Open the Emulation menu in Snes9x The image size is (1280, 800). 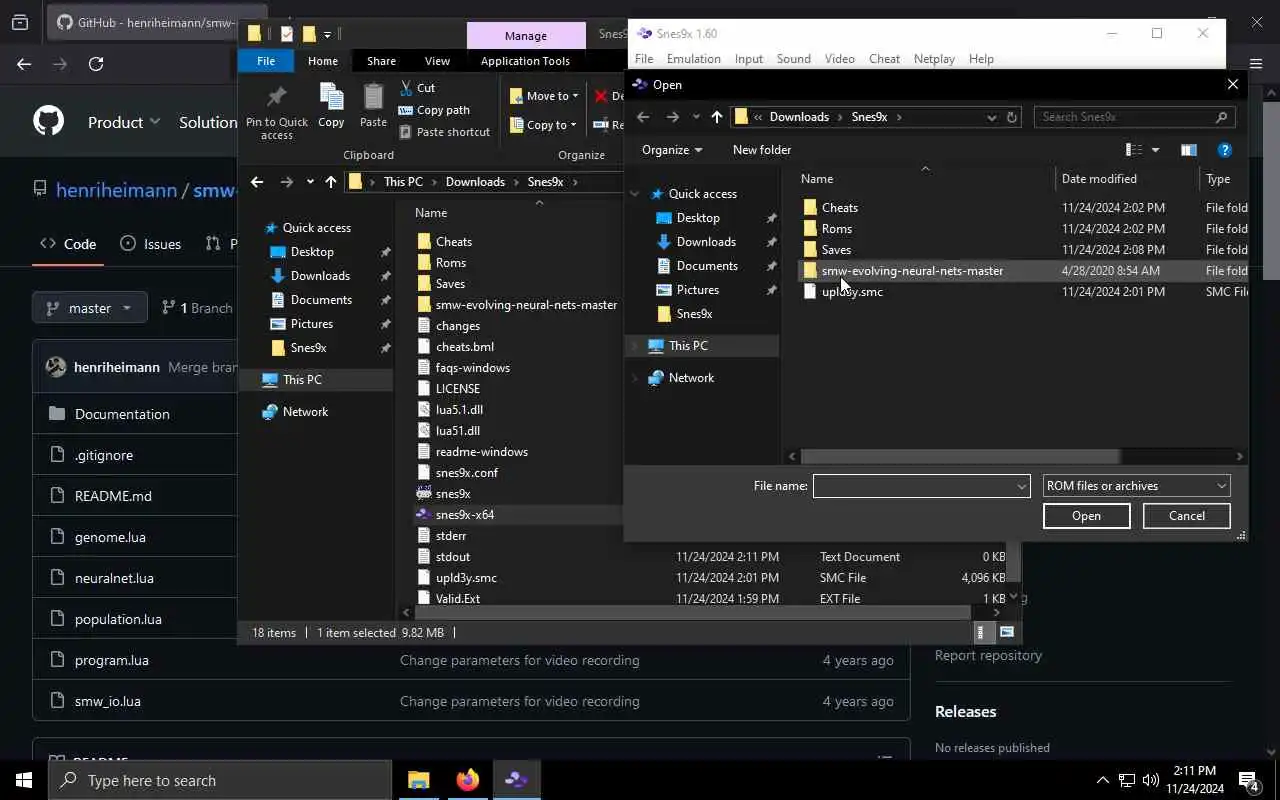(x=693, y=59)
